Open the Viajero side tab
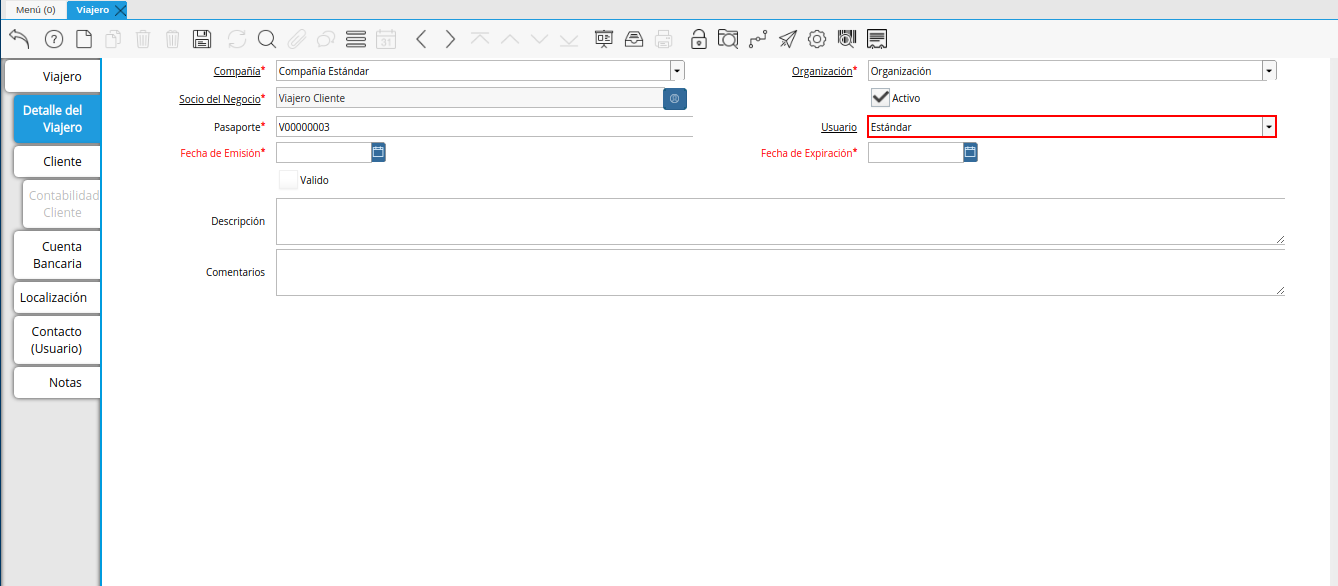 pyautogui.click(x=52, y=77)
